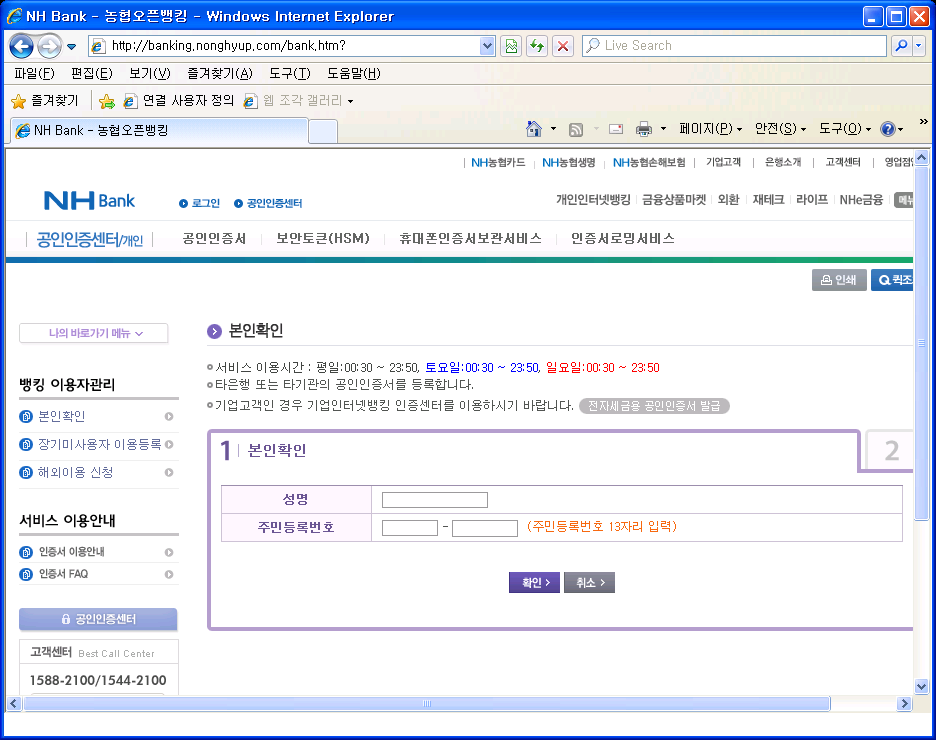Click the browser Back arrow button
The width and height of the screenshot is (936, 740).
(x=21, y=46)
